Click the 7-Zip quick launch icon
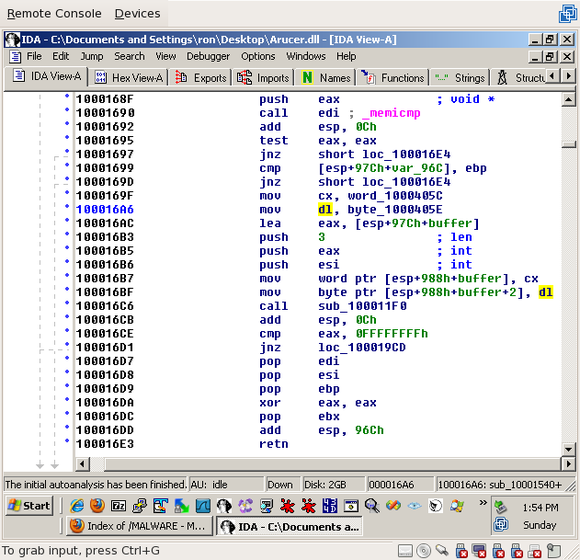Screen dimensions: 580x560 tap(118, 506)
